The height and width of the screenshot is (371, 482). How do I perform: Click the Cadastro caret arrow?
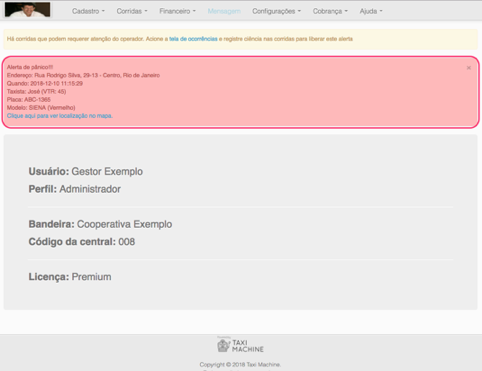103,11
